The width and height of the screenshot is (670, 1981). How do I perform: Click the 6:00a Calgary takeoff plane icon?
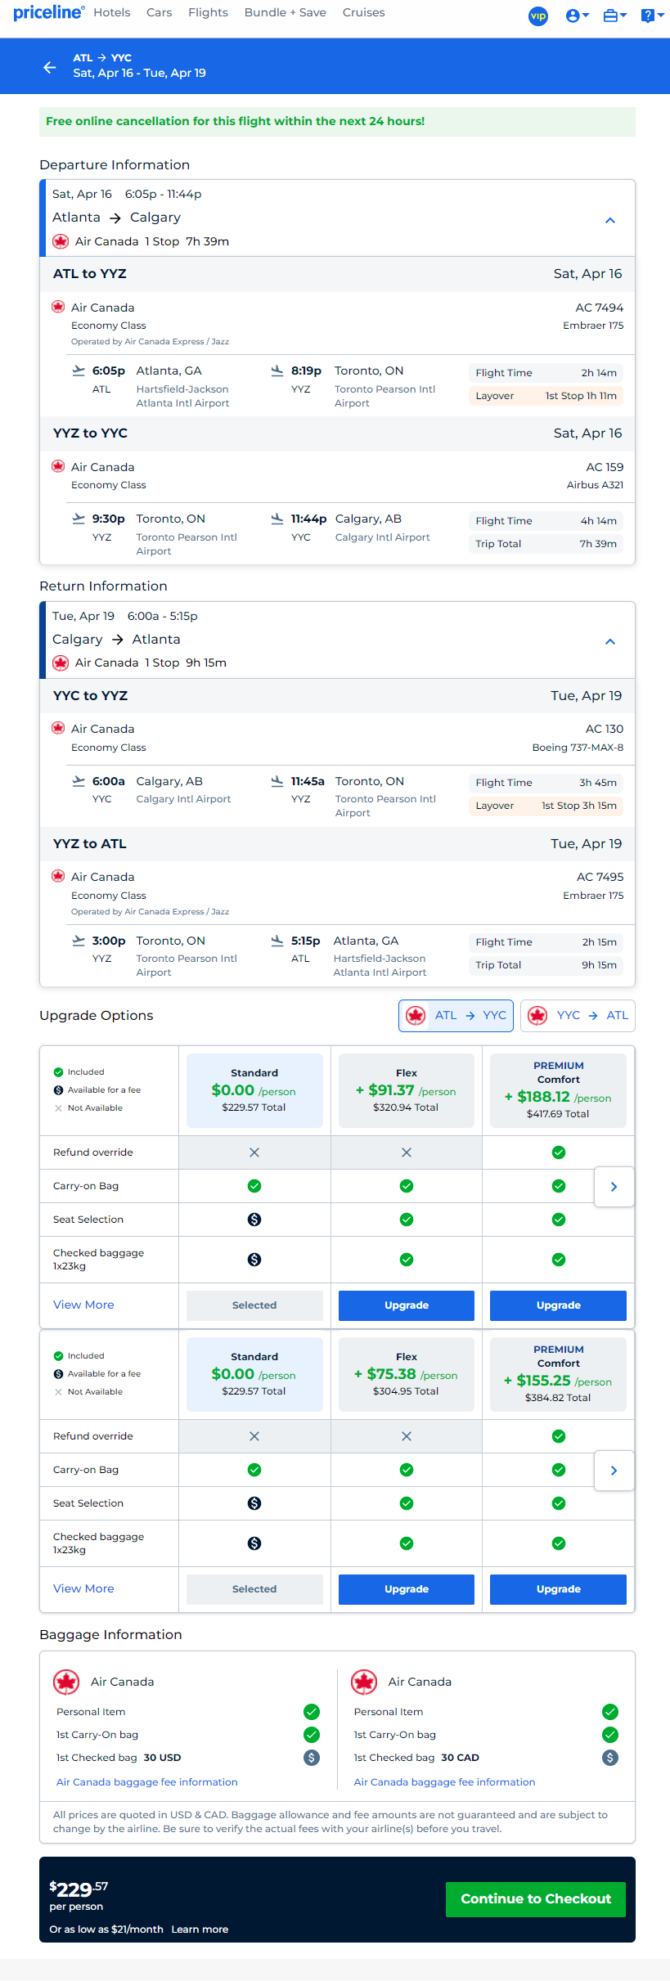click(79, 782)
